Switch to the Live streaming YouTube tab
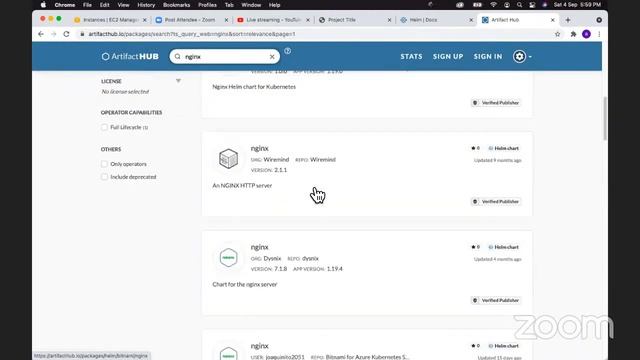This screenshot has height=360, width=640. click(273, 20)
